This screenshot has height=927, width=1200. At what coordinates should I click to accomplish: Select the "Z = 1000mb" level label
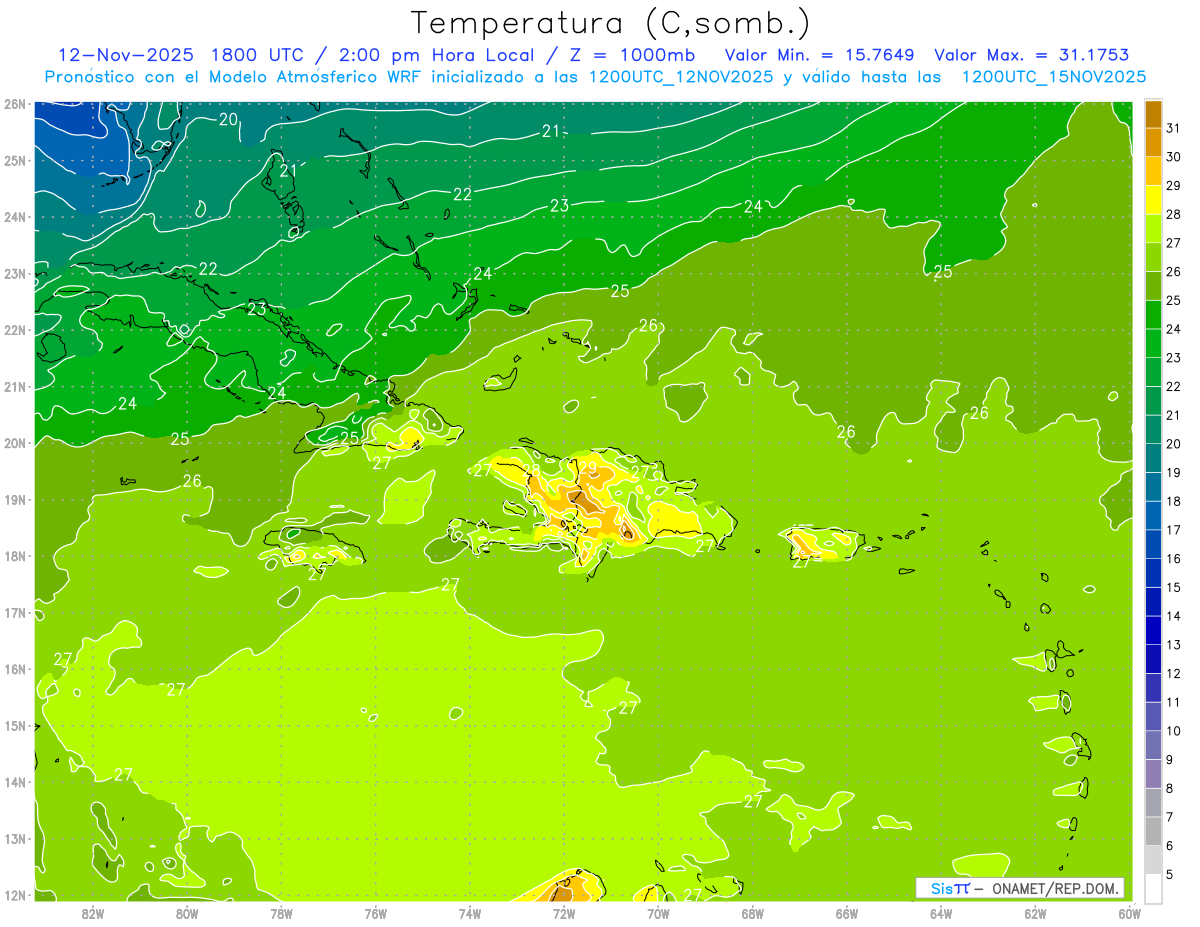(632, 55)
